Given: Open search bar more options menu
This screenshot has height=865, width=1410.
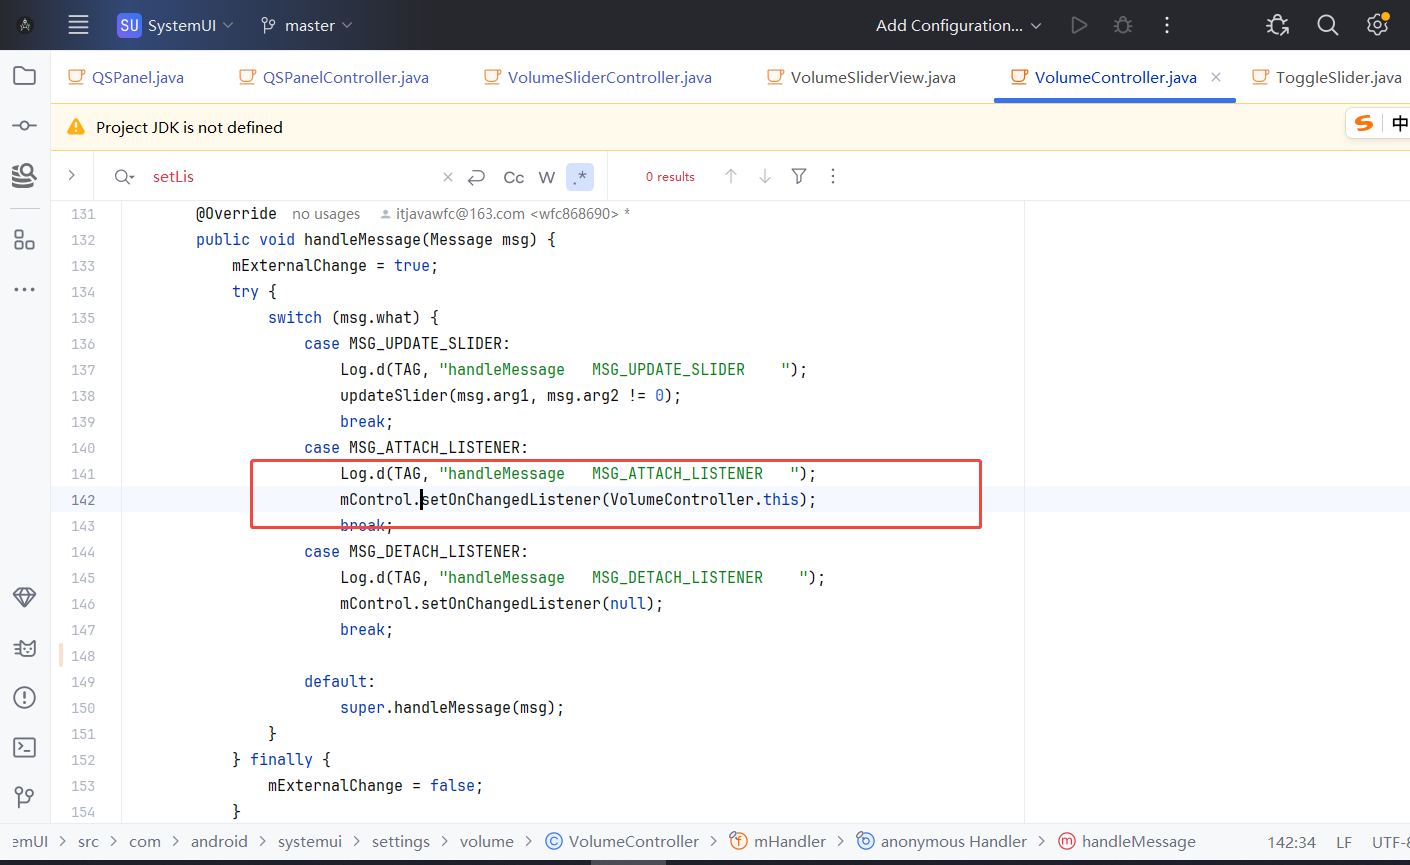Looking at the screenshot, I should pos(833,176).
